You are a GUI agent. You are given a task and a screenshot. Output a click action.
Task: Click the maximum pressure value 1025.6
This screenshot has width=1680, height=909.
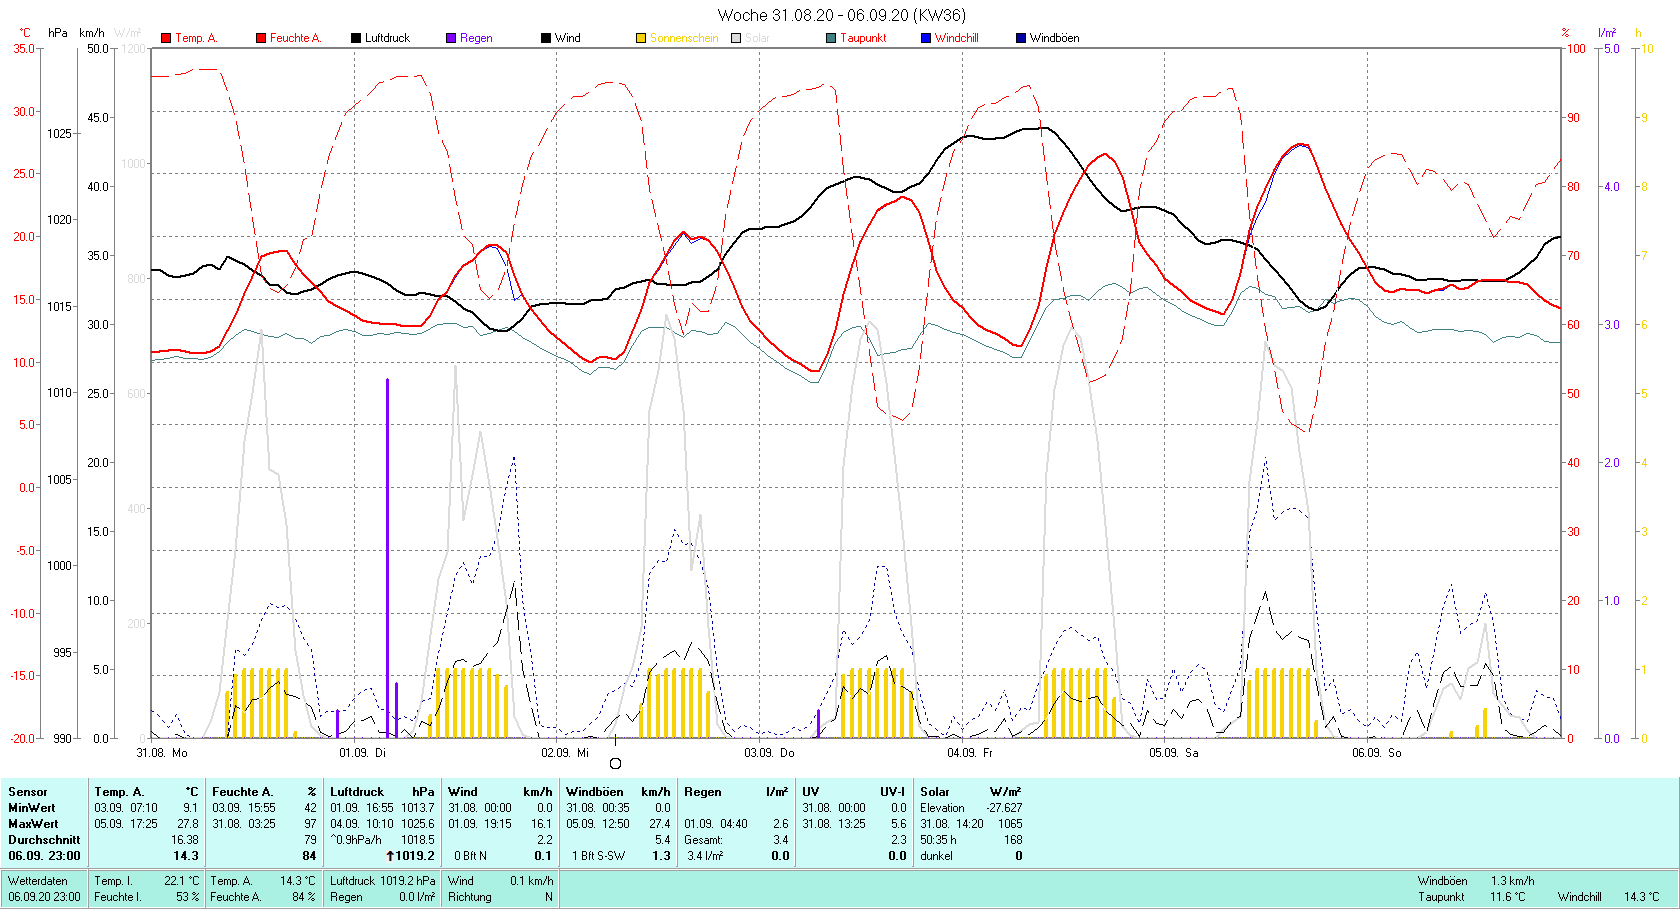pos(418,824)
